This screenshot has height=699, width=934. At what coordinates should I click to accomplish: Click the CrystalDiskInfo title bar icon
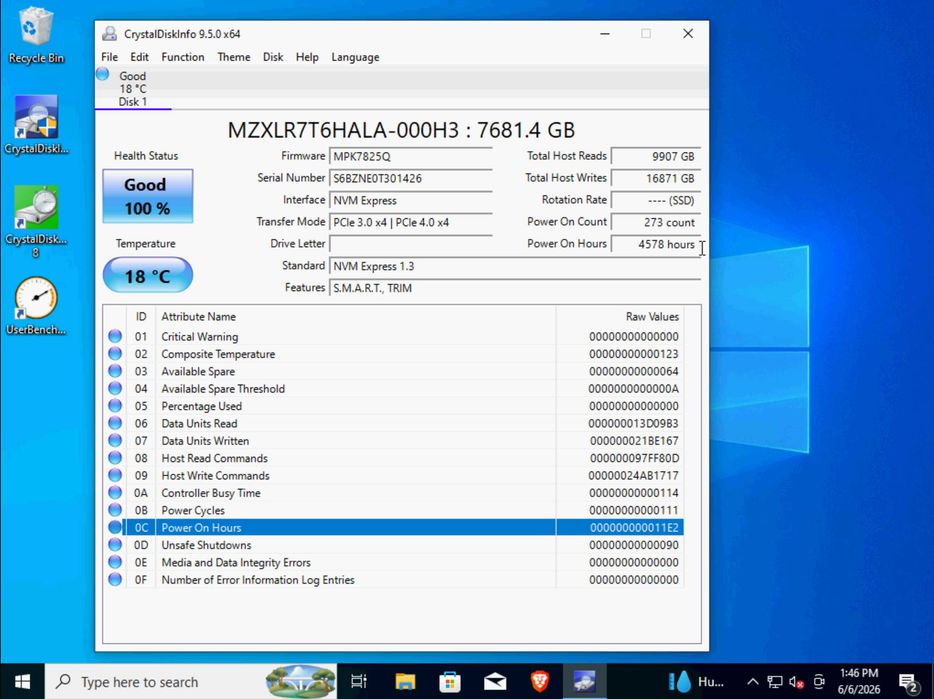(109, 33)
